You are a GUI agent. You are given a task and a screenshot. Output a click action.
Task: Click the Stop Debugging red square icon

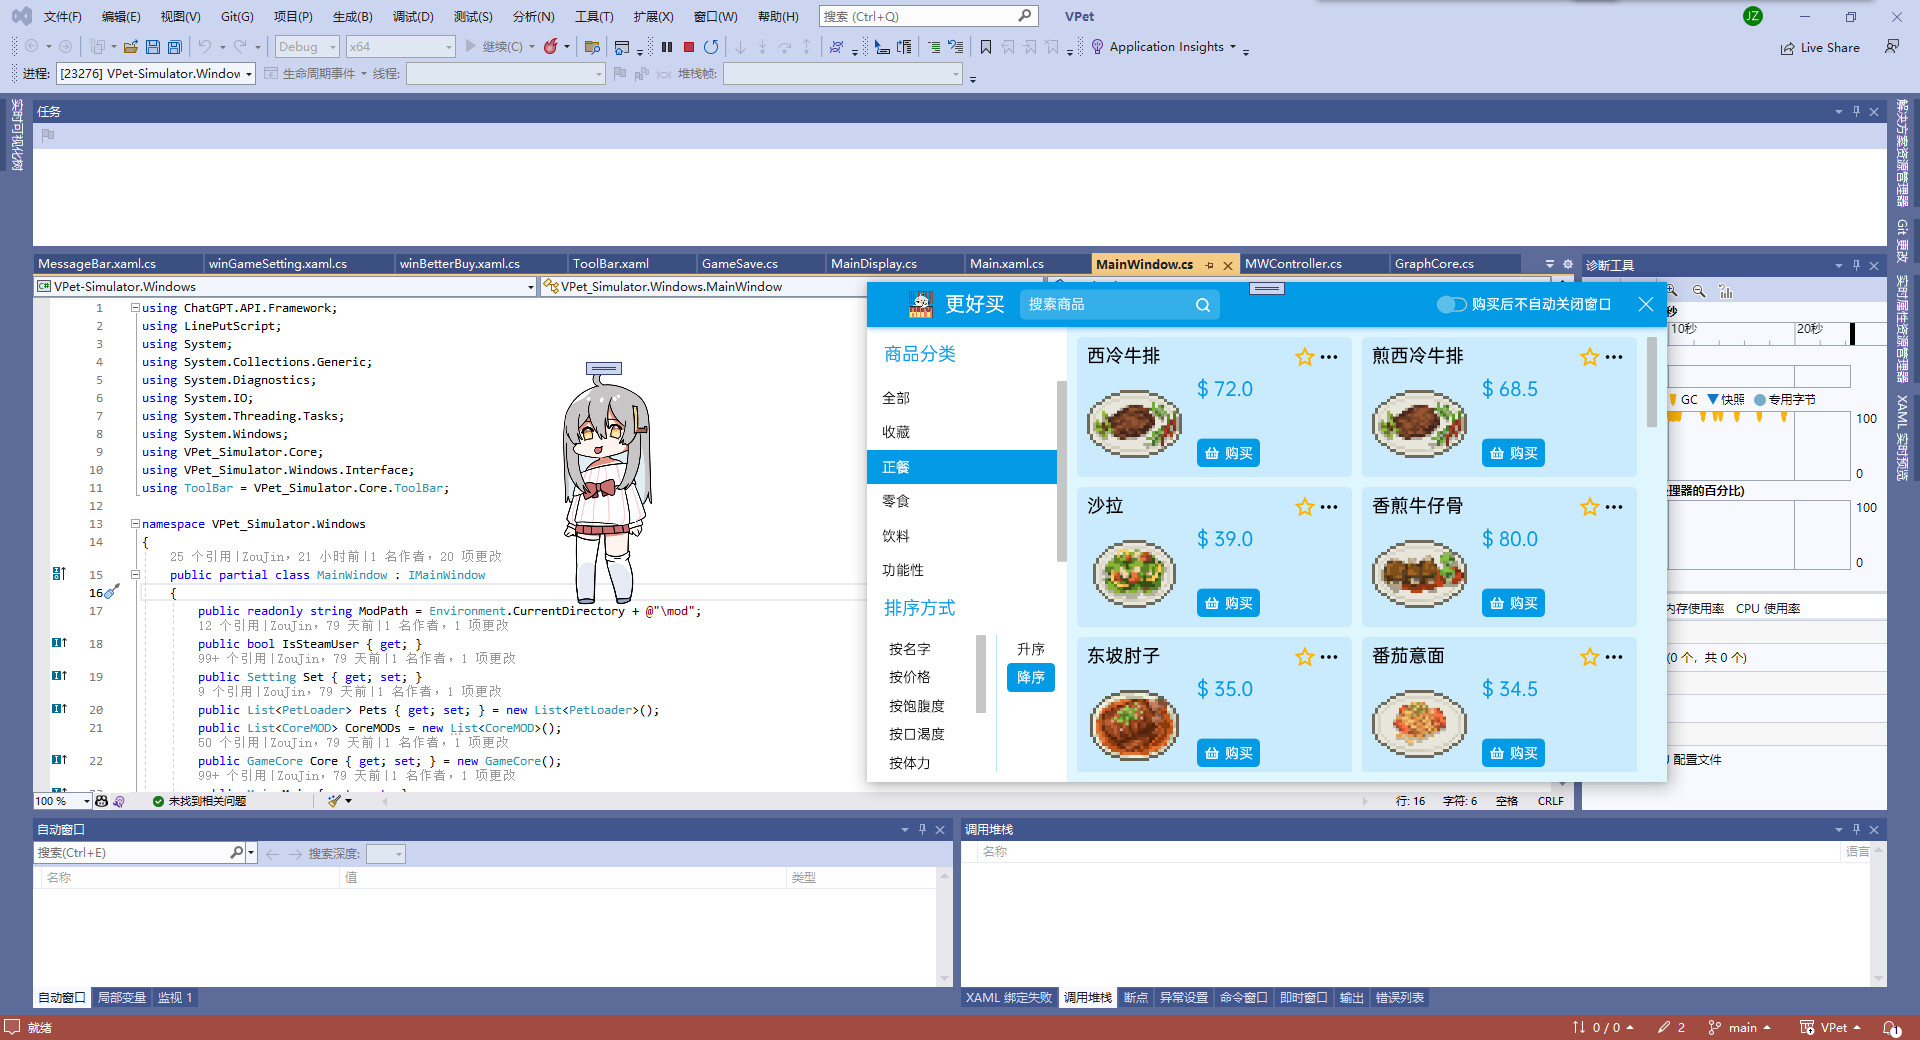tap(689, 47)
